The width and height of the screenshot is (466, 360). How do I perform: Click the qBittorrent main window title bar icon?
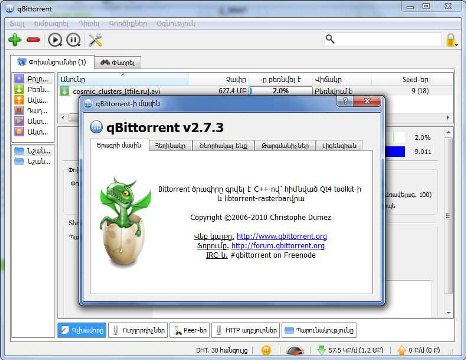pos(10,9)
